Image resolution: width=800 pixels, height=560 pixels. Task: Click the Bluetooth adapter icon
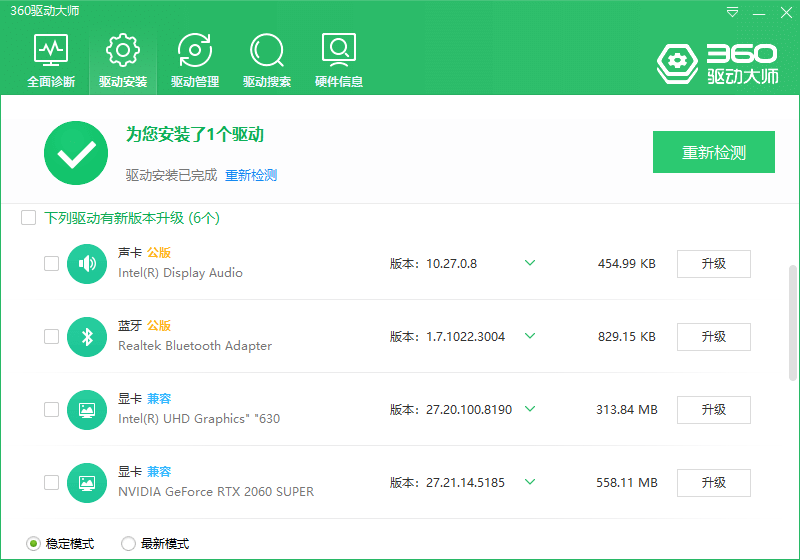pos(87,337)
